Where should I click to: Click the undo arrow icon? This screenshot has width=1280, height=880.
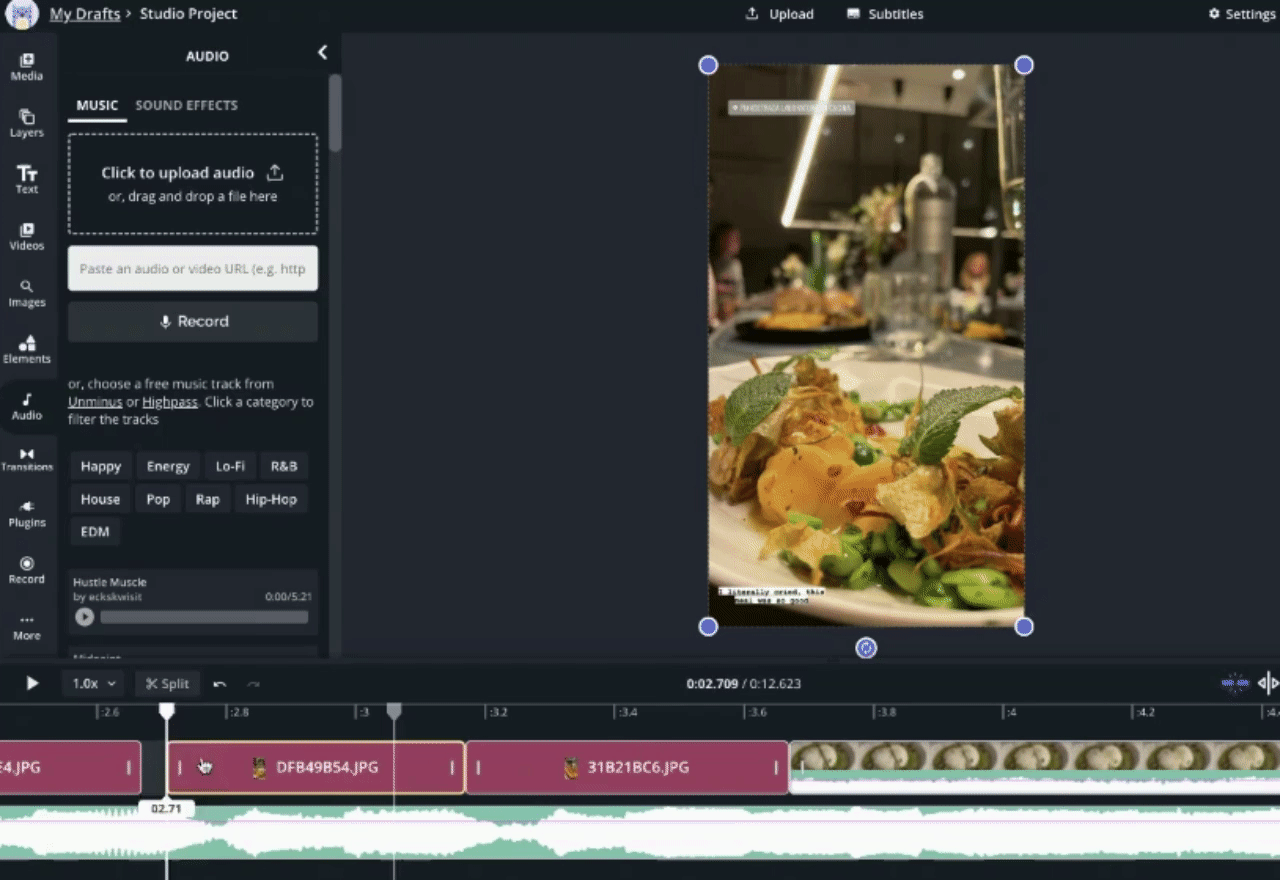[x=220, y=684]
